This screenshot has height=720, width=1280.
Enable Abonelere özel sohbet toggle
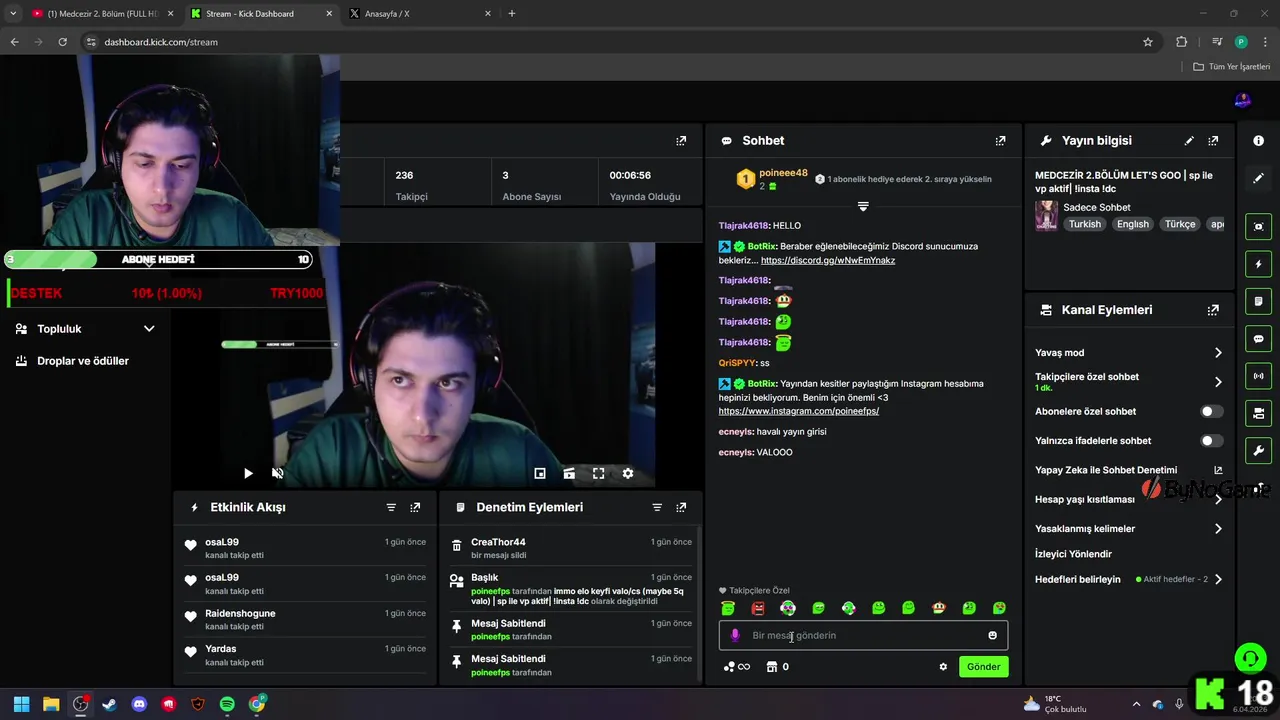click(1211, 411)
